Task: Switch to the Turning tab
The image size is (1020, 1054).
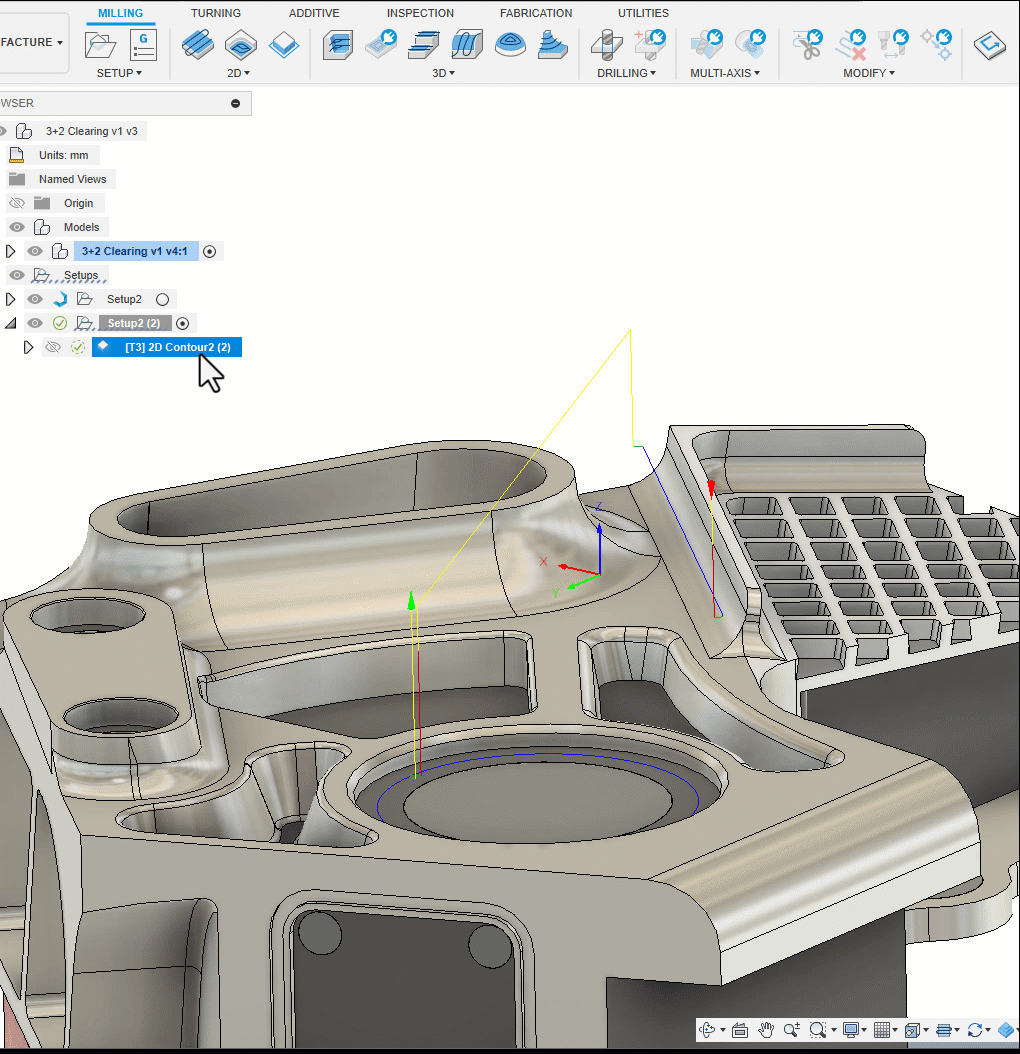Action: (216, 13)
